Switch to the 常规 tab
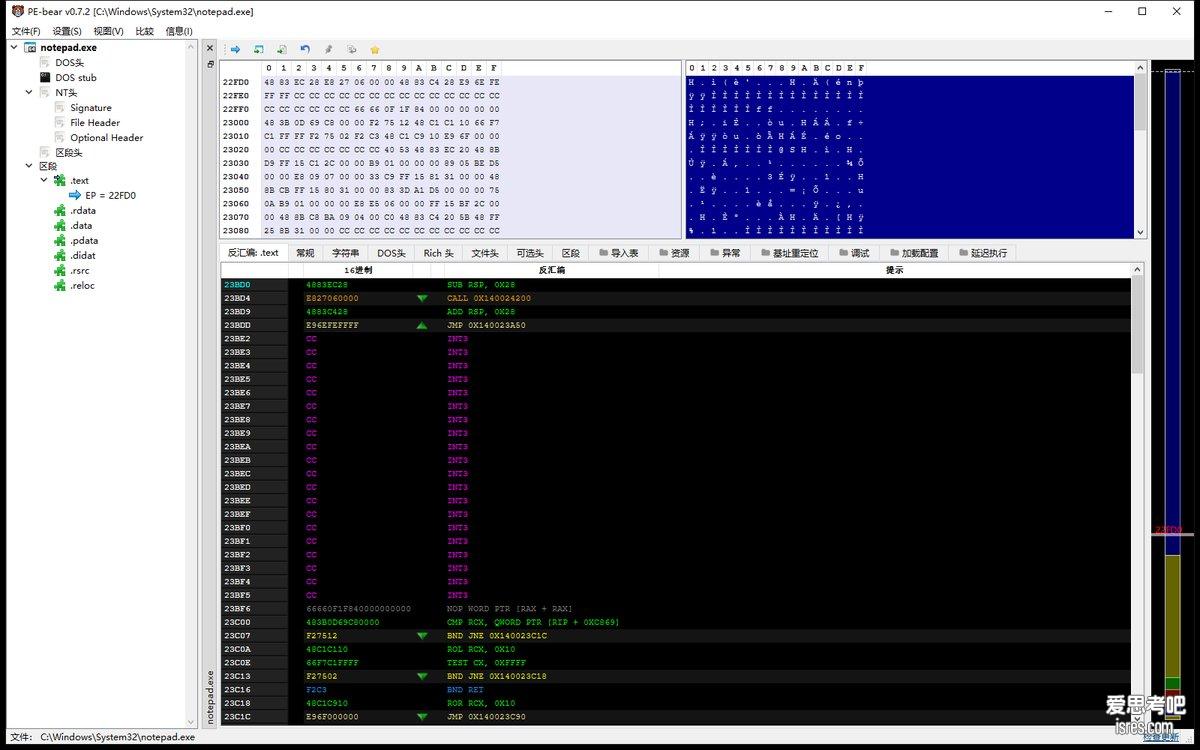 [305, 253]
